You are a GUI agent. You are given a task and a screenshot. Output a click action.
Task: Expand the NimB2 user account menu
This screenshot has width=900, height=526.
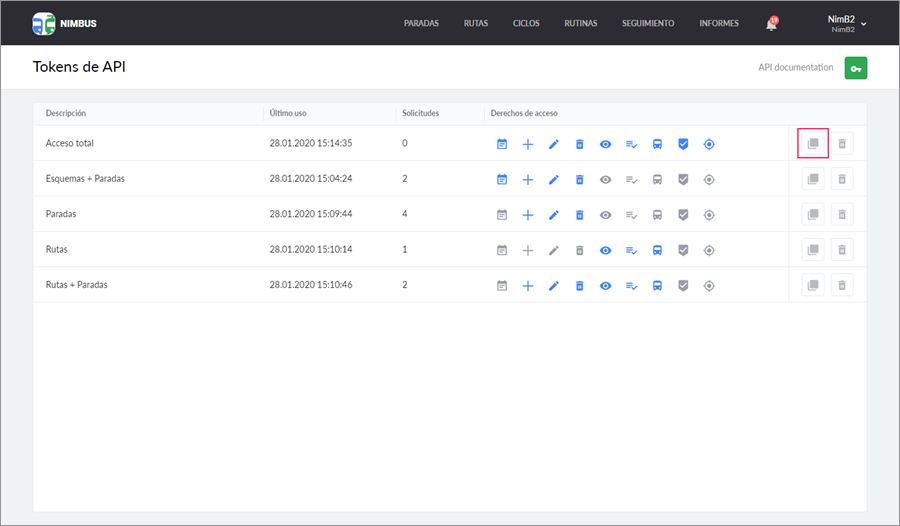[841, 23]
